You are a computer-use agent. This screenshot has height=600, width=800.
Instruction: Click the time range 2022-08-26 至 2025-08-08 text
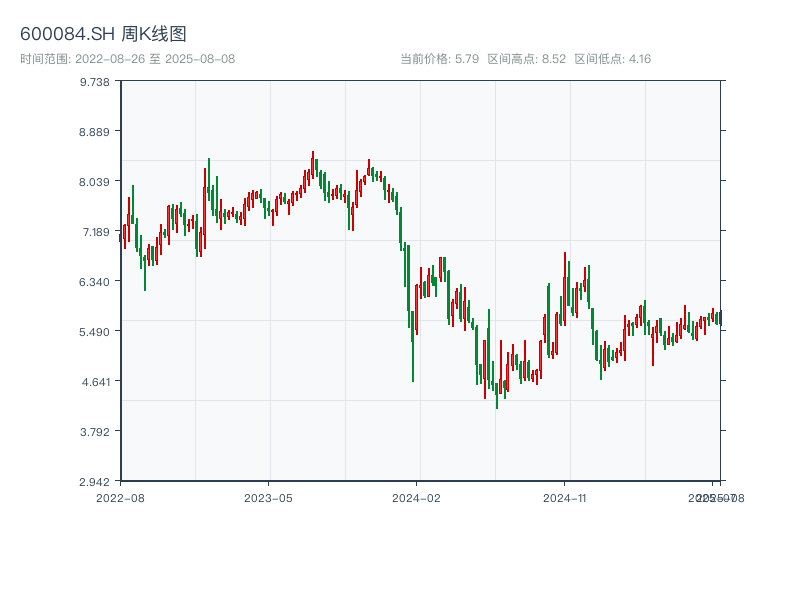pyautogui.click(x=127, y=59)
